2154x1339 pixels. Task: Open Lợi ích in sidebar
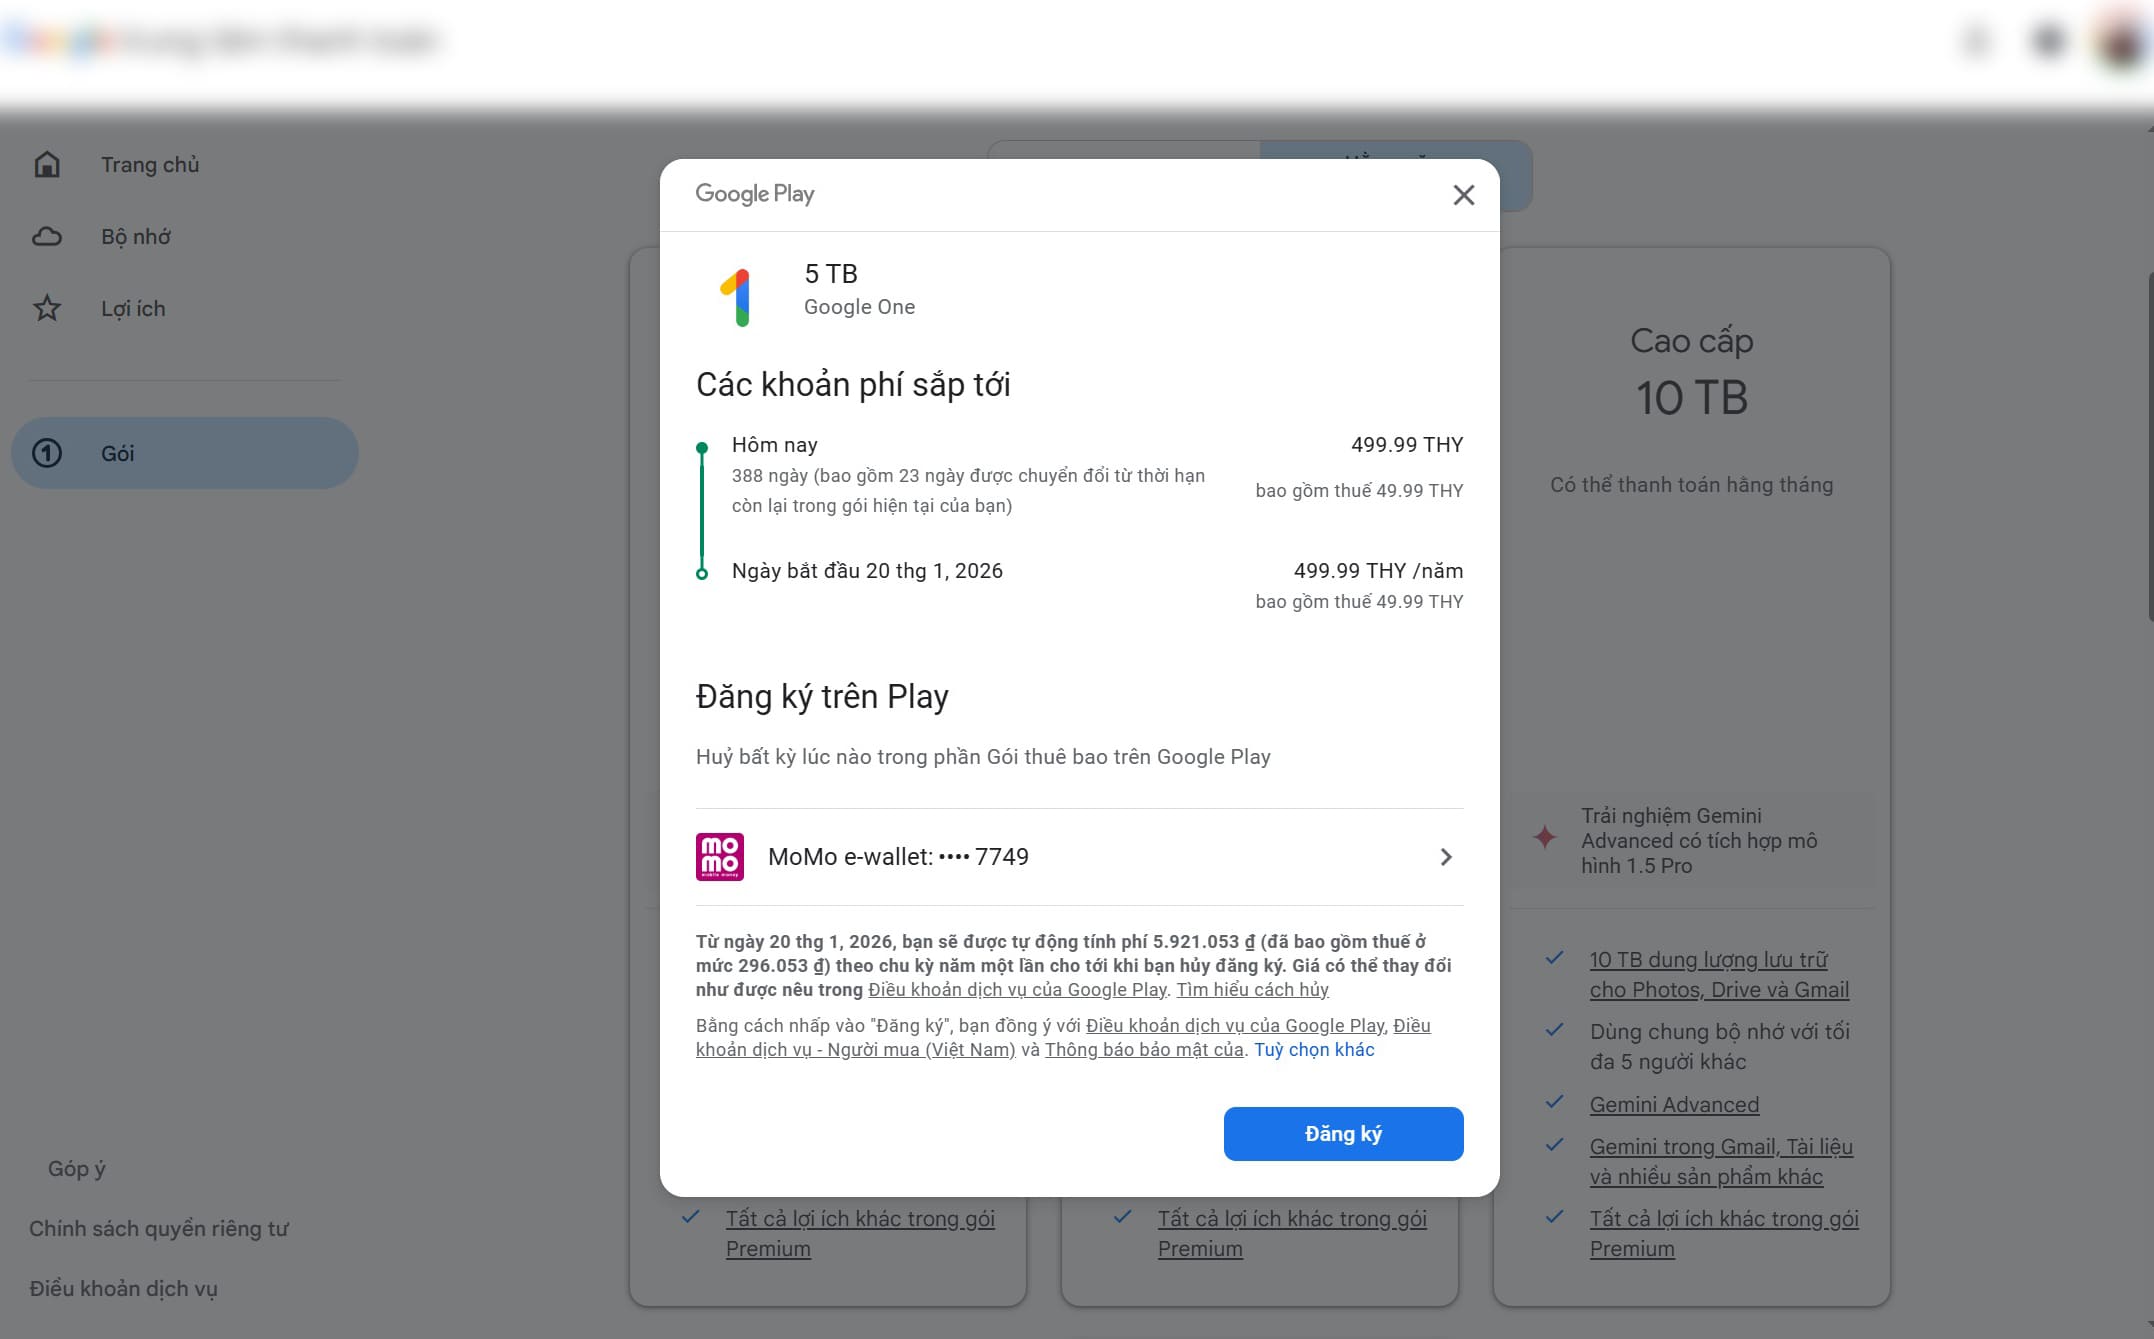[x=133, y=309]
